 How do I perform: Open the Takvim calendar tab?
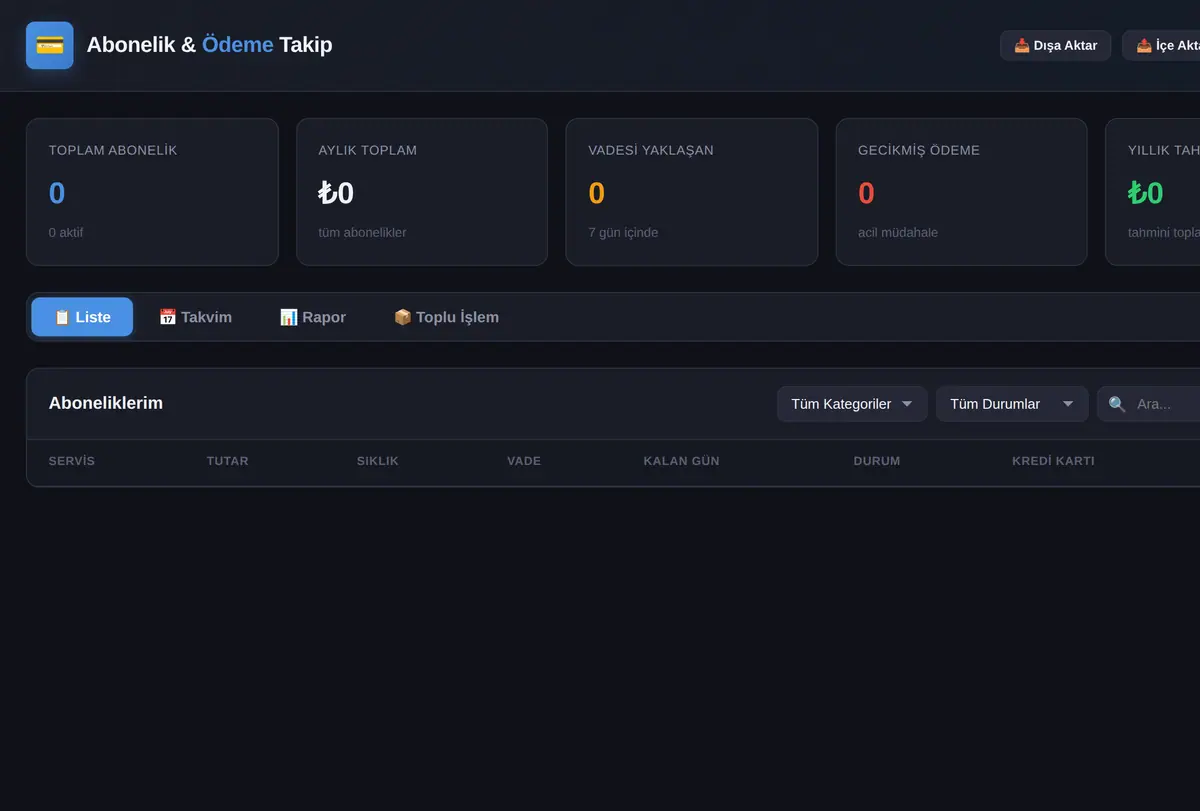(195, 317)
